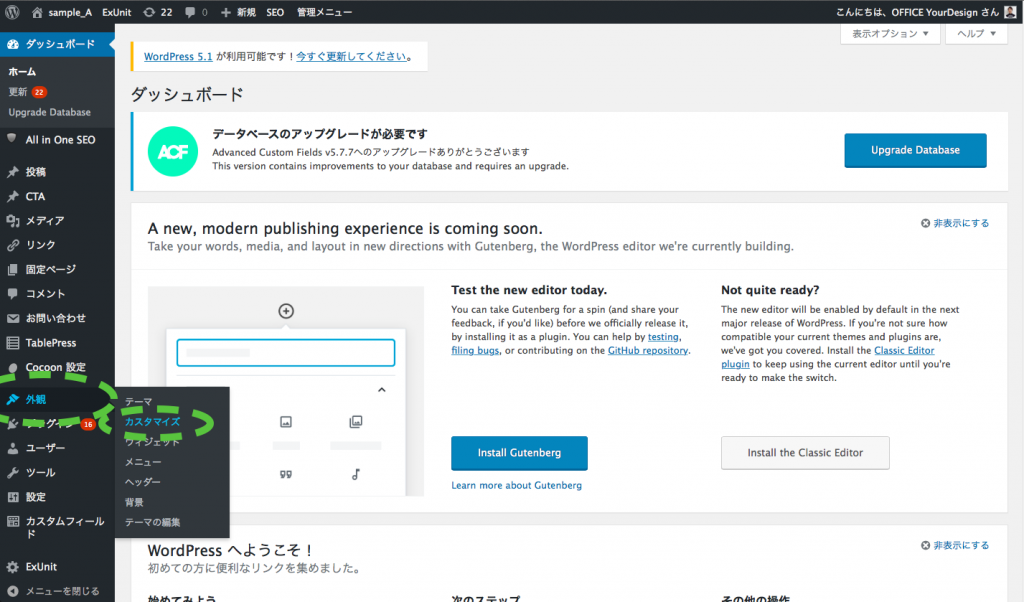Expand the 表示オプション dropdown
1024x602 pixels.
890,34
